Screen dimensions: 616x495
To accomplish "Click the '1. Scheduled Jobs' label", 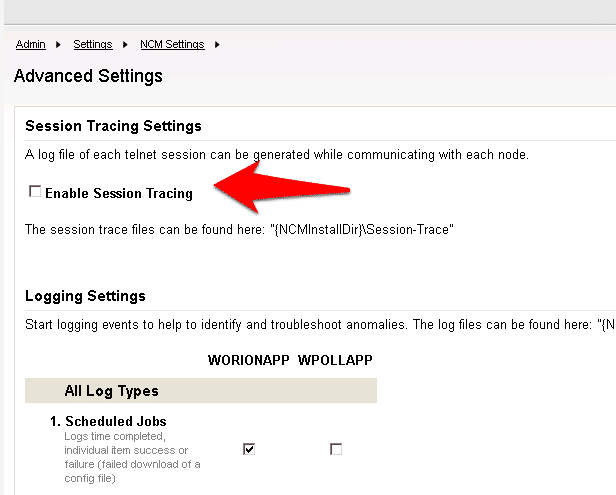I will [108, 421].
